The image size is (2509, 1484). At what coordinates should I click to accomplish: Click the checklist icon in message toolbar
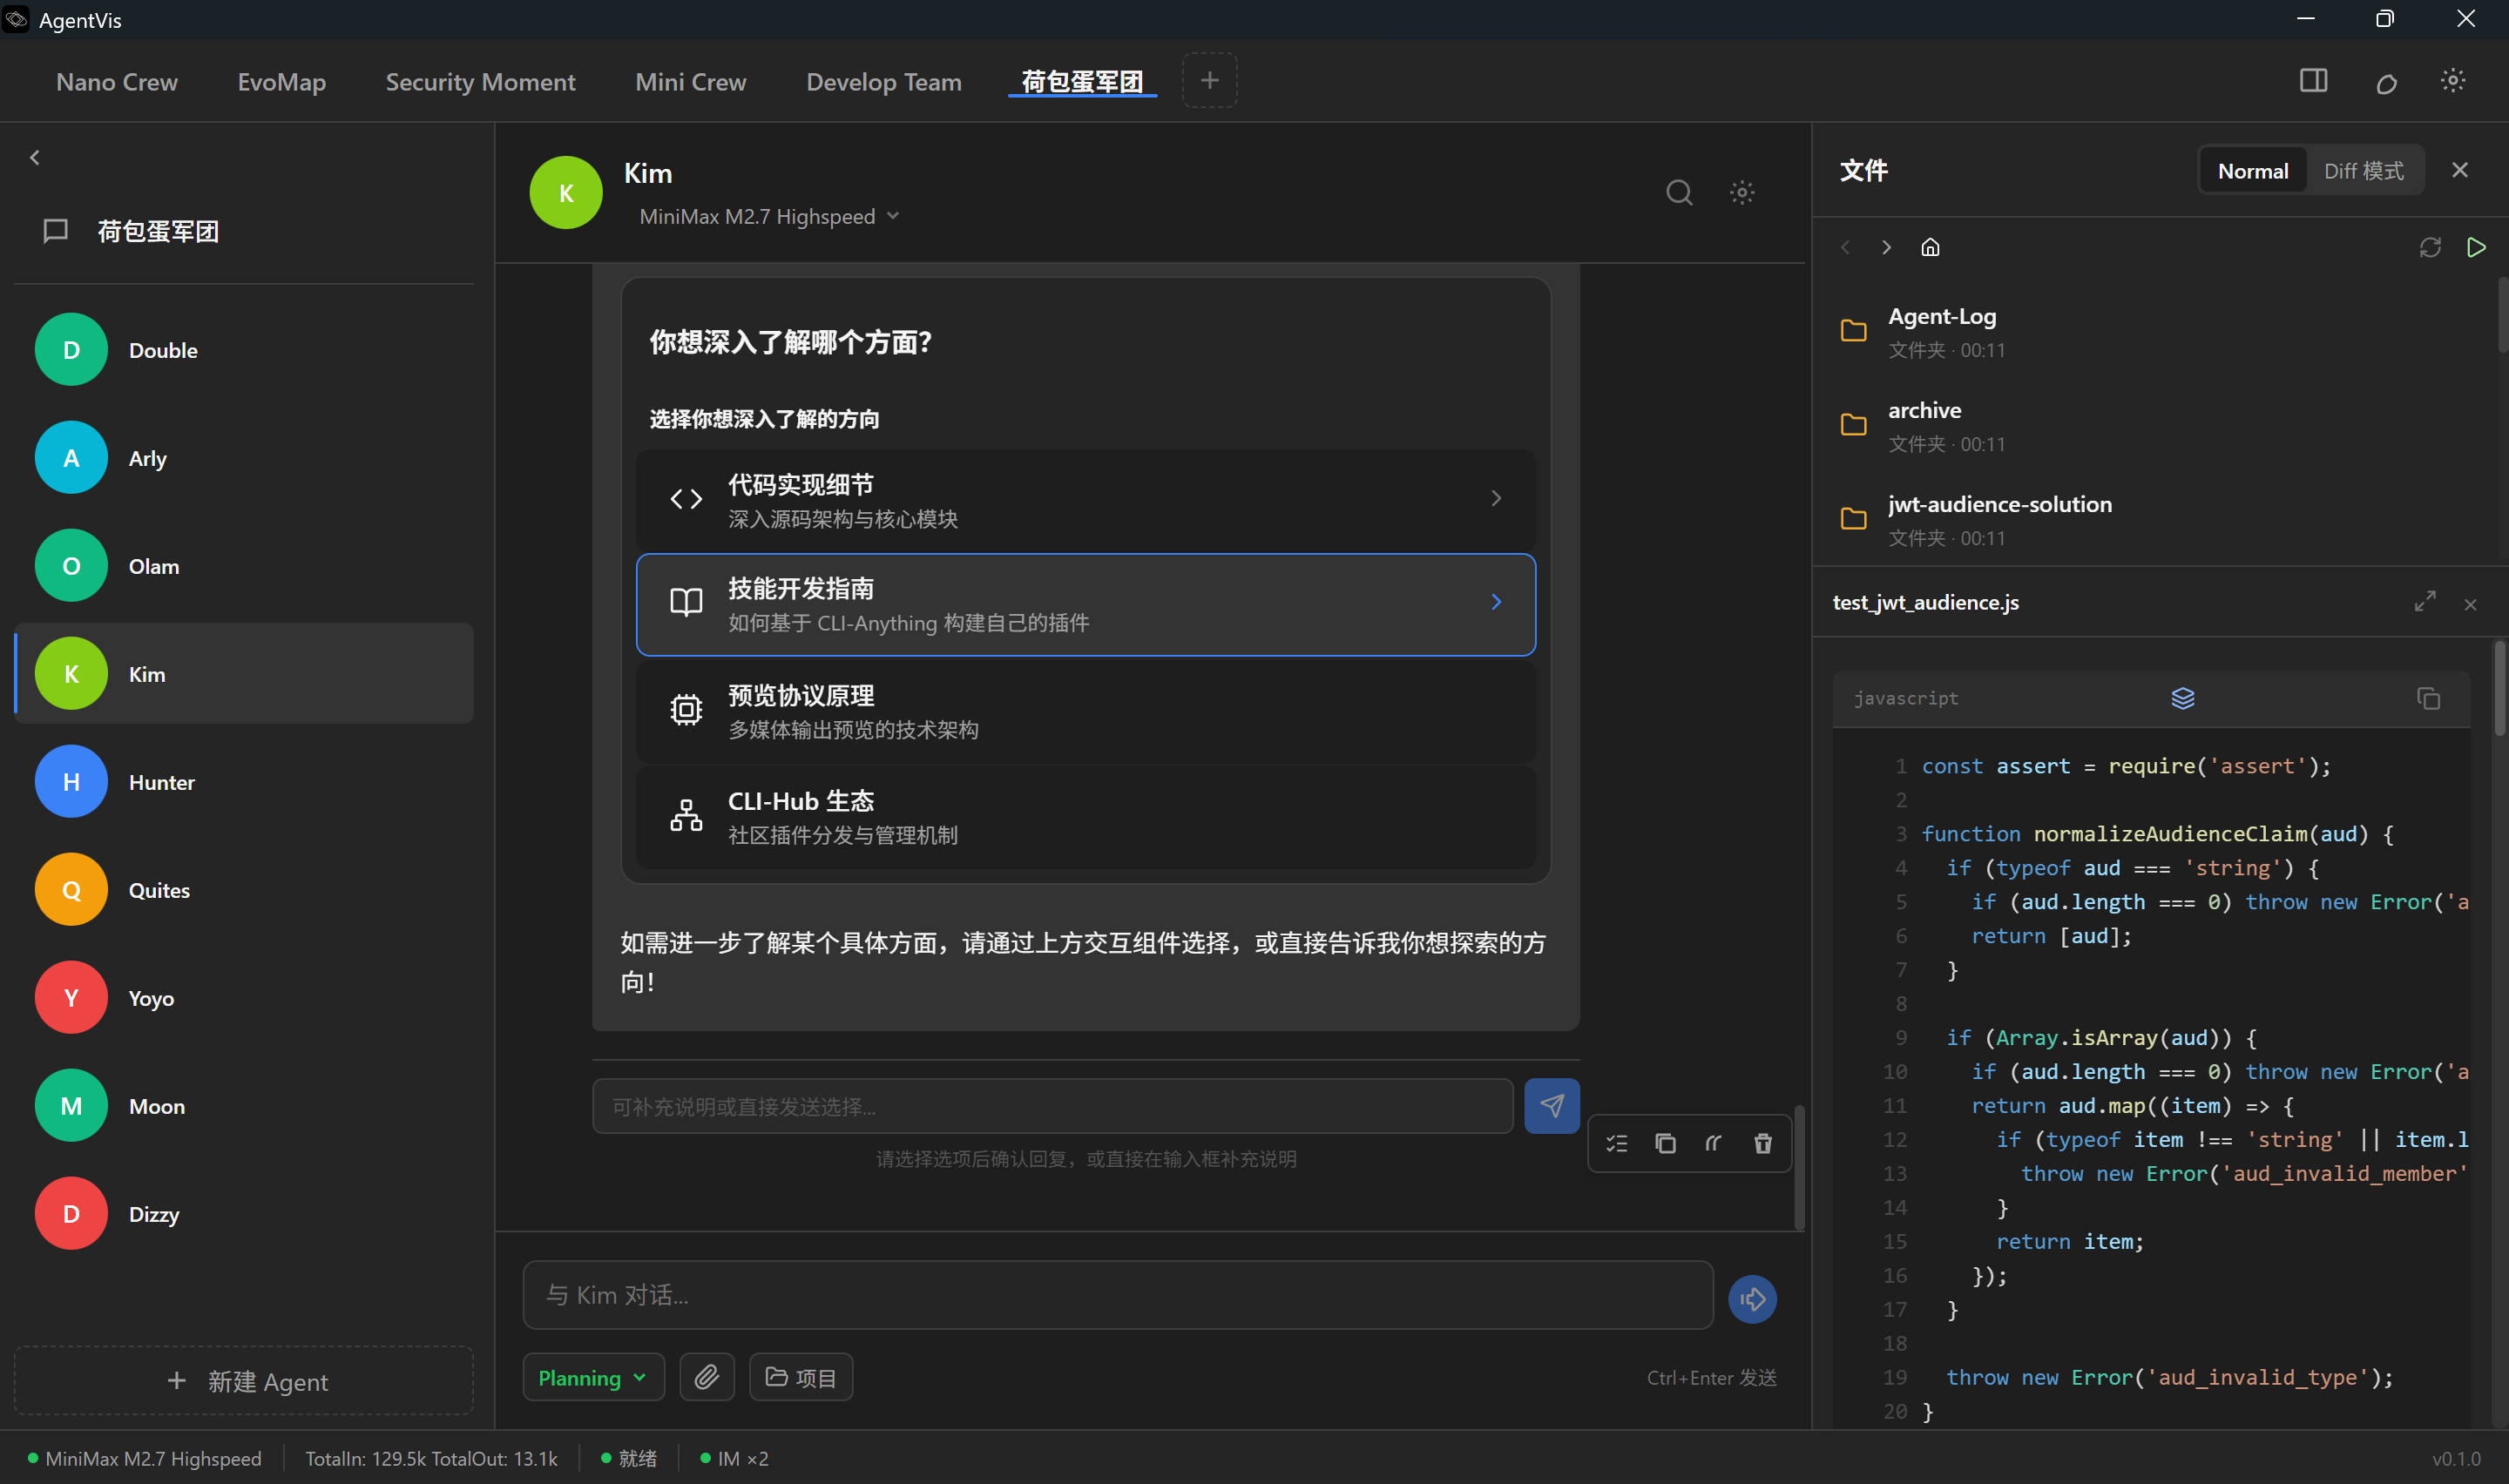point(1617,1143)
